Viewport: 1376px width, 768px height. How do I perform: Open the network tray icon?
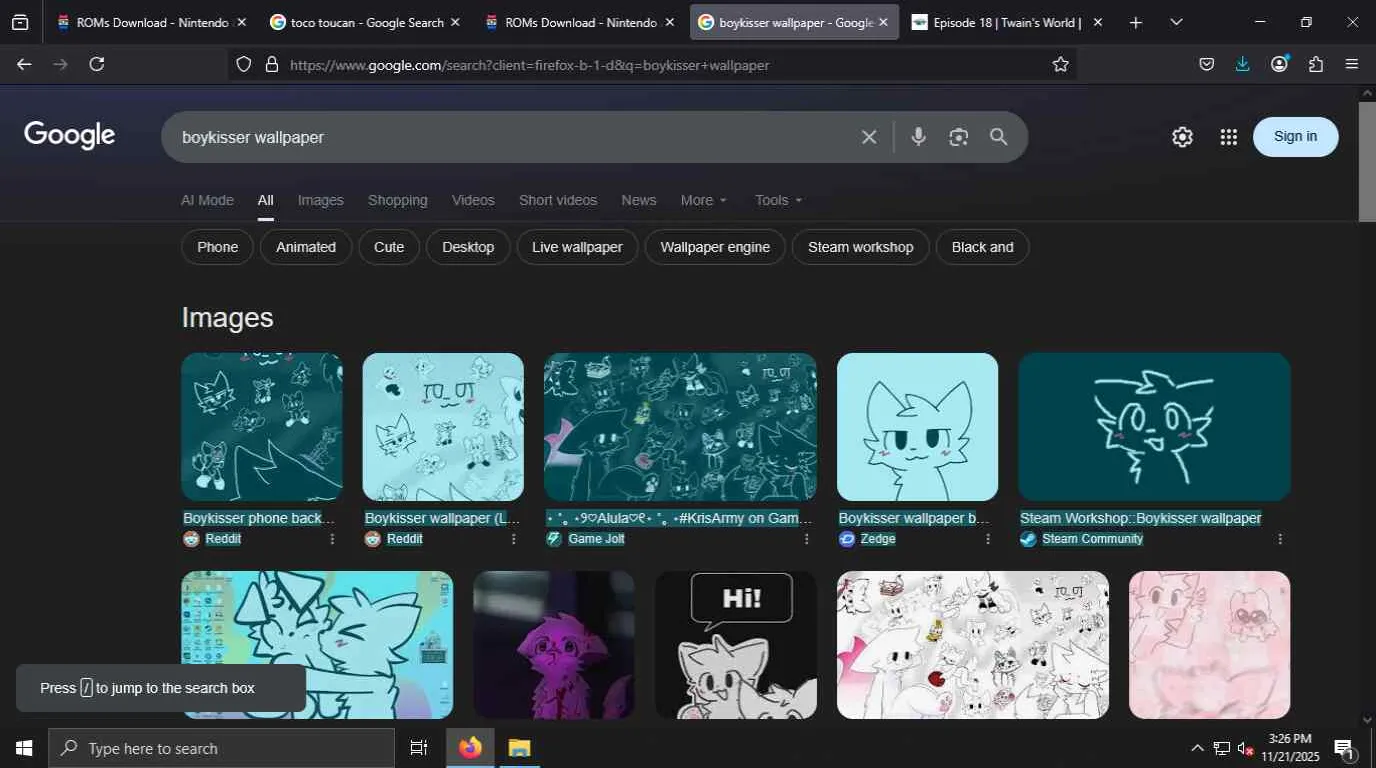(1221, 748)
